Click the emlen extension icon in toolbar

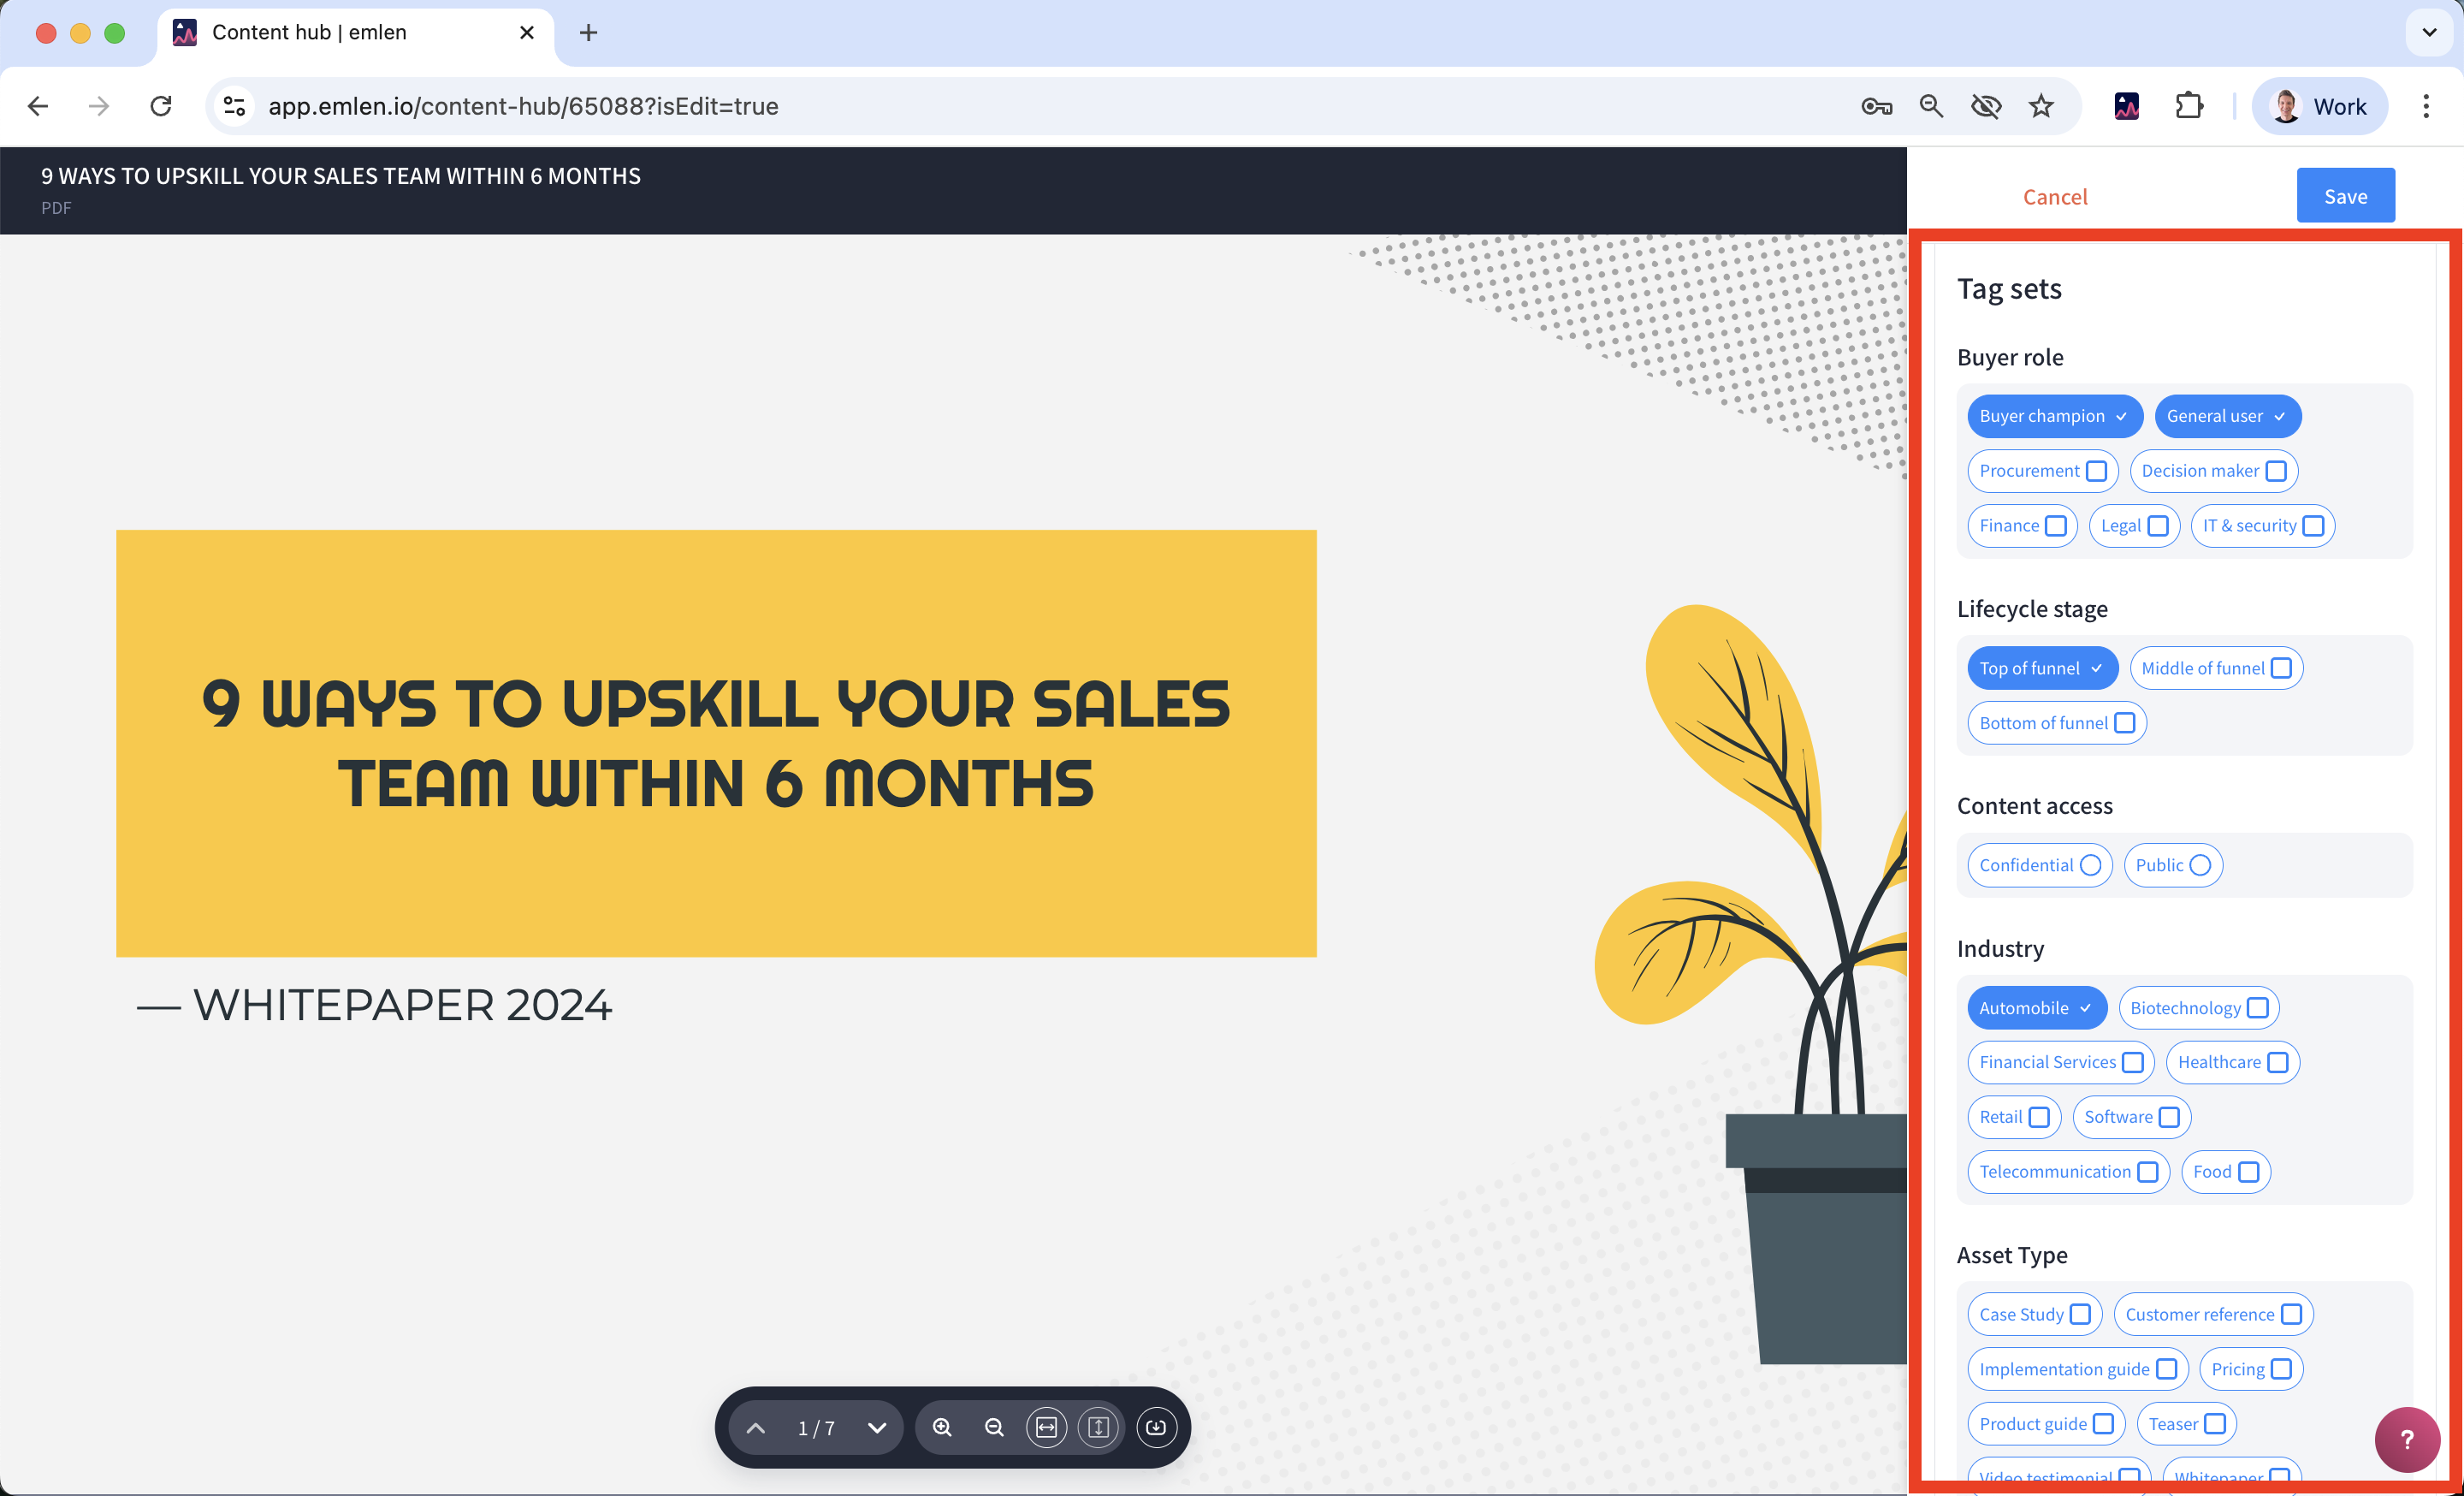(2126, 106)
